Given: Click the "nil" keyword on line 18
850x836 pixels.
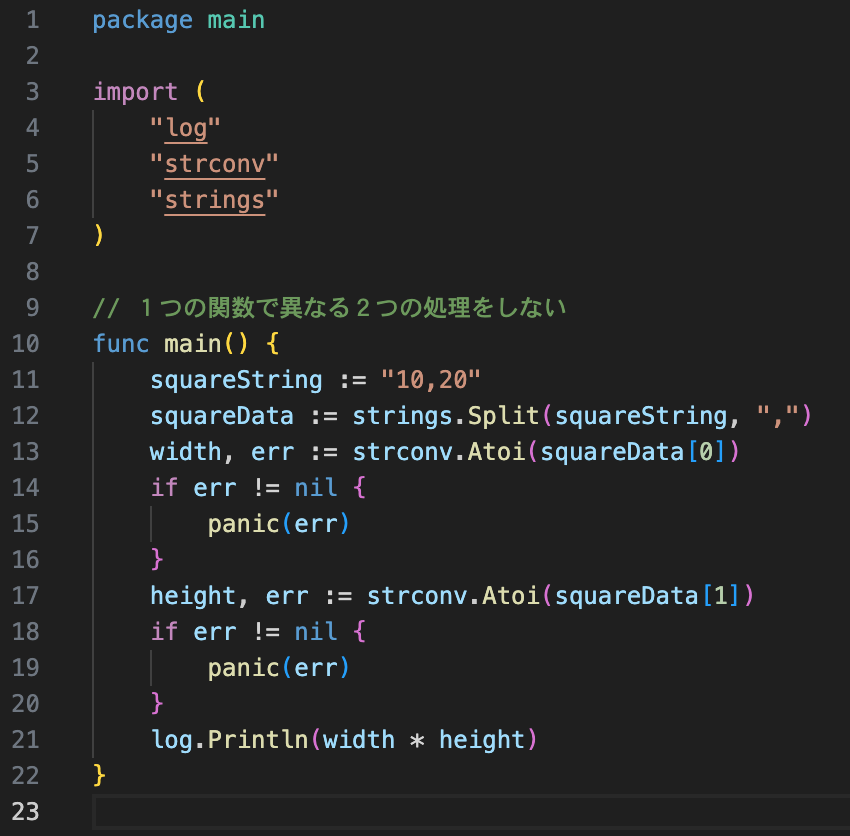Looking at the screenshot, I should tap(316, 632).
